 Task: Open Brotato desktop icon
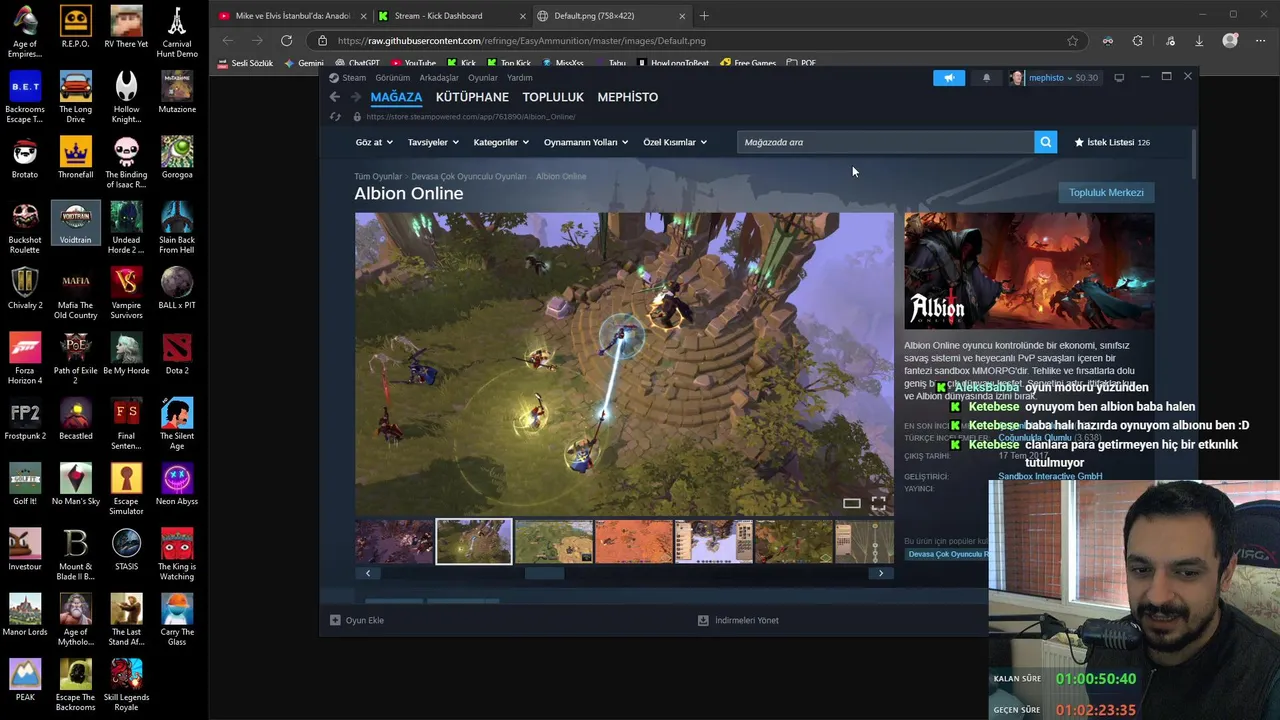point(25,158)
